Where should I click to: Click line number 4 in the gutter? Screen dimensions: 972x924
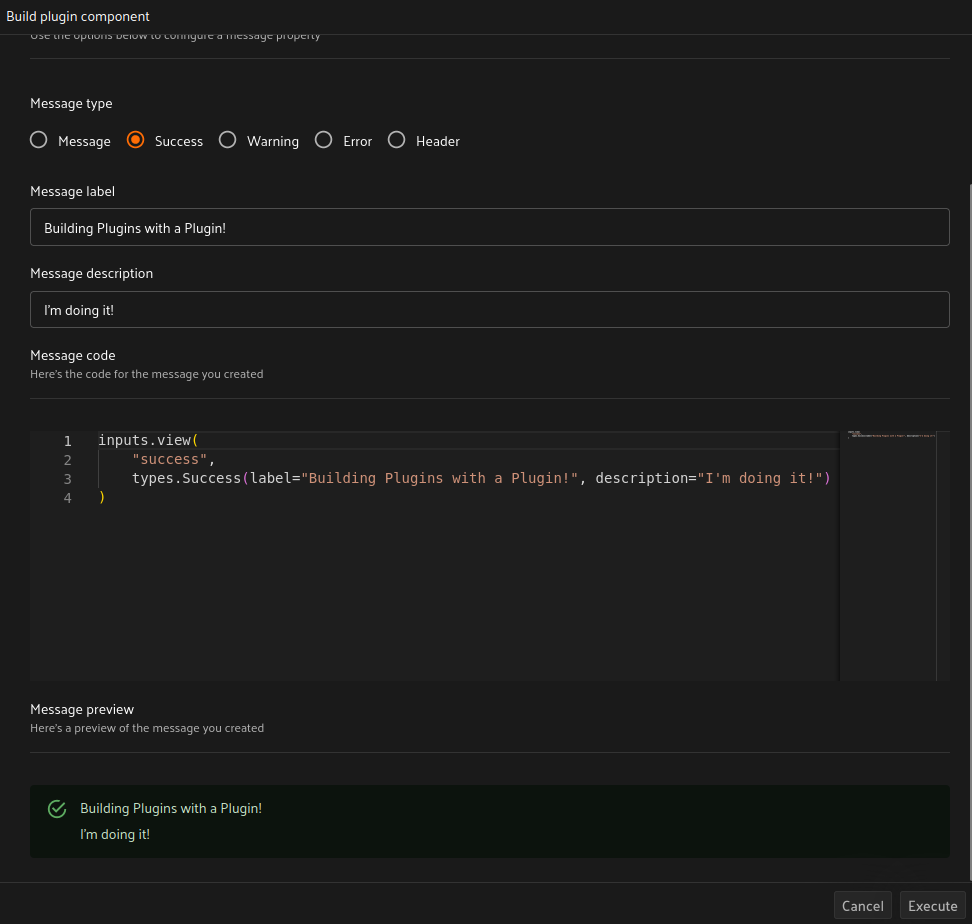68,498
